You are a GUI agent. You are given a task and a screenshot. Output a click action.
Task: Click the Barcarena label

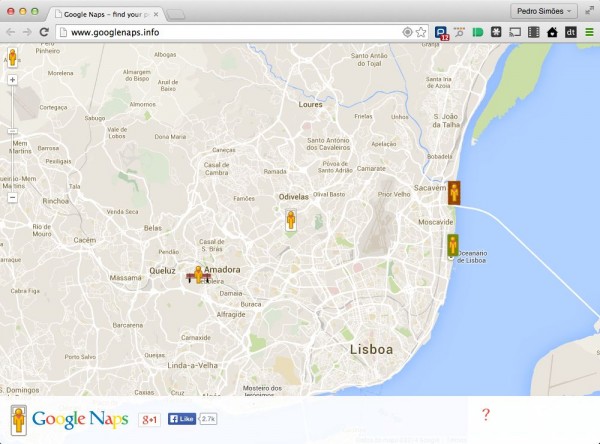pos(128,325)
